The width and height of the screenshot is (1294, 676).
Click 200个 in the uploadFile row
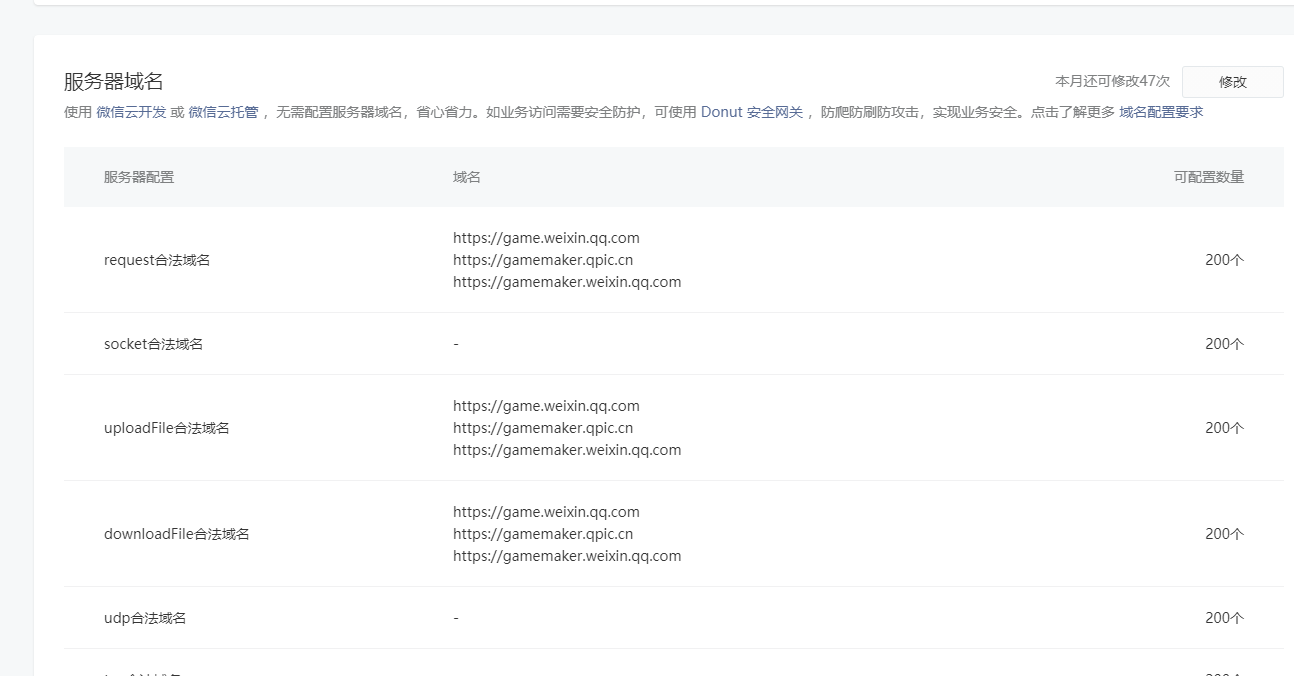click(x=1224, y=428)
